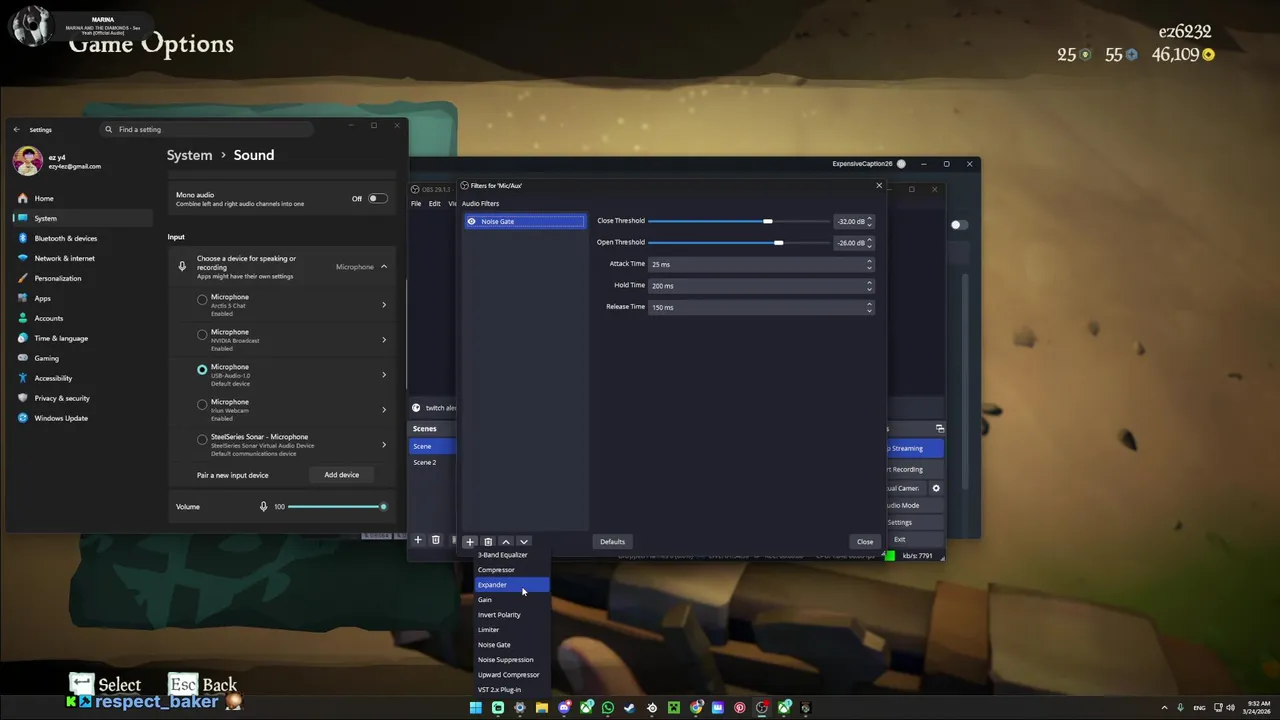The height and width of the screenshot is (720, 1280).
Task: Choose Limiter from the filter menu
Action: coord(512,630)
